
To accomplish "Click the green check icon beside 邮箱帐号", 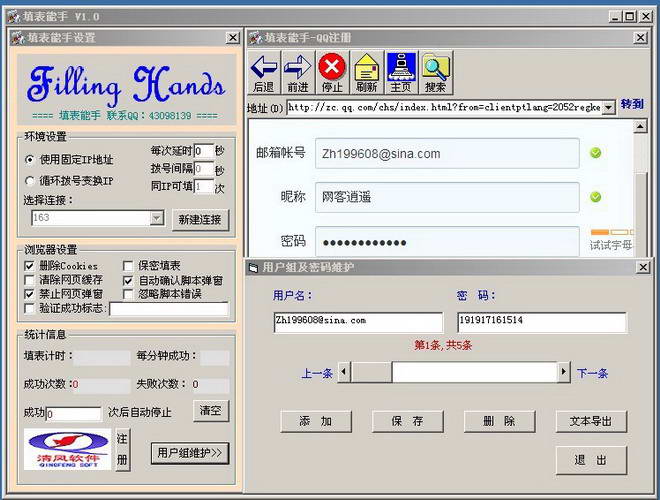I will [x=595, y=153].
